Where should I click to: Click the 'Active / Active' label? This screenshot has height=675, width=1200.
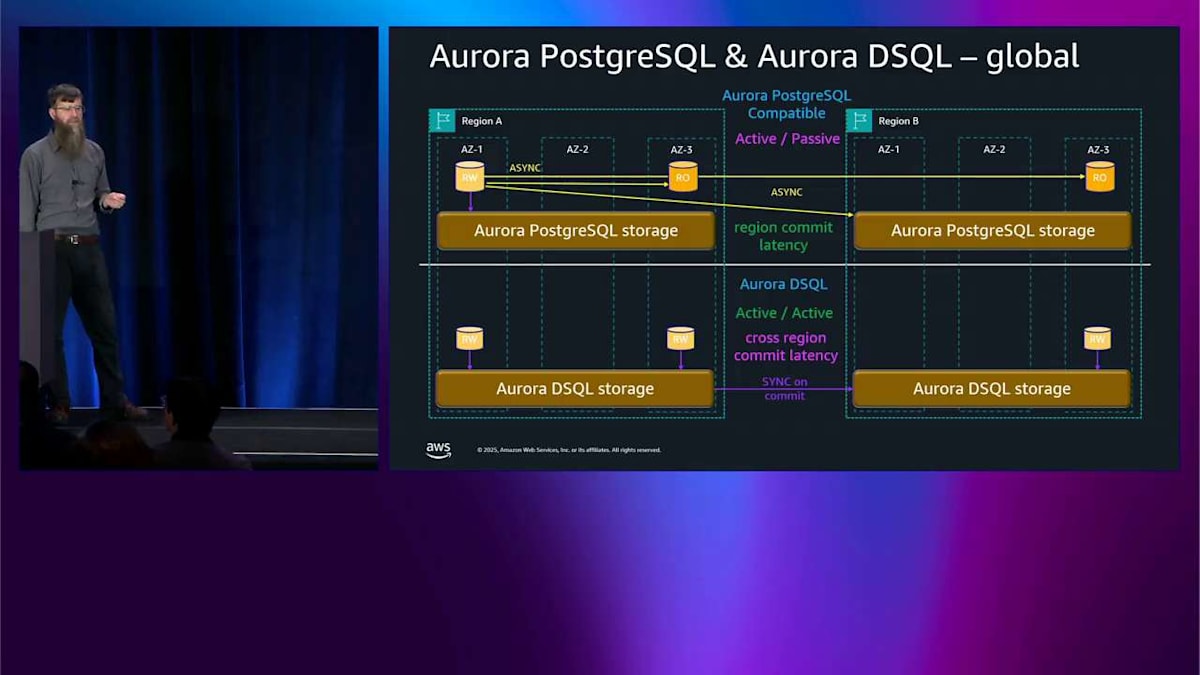pos(784,313)
